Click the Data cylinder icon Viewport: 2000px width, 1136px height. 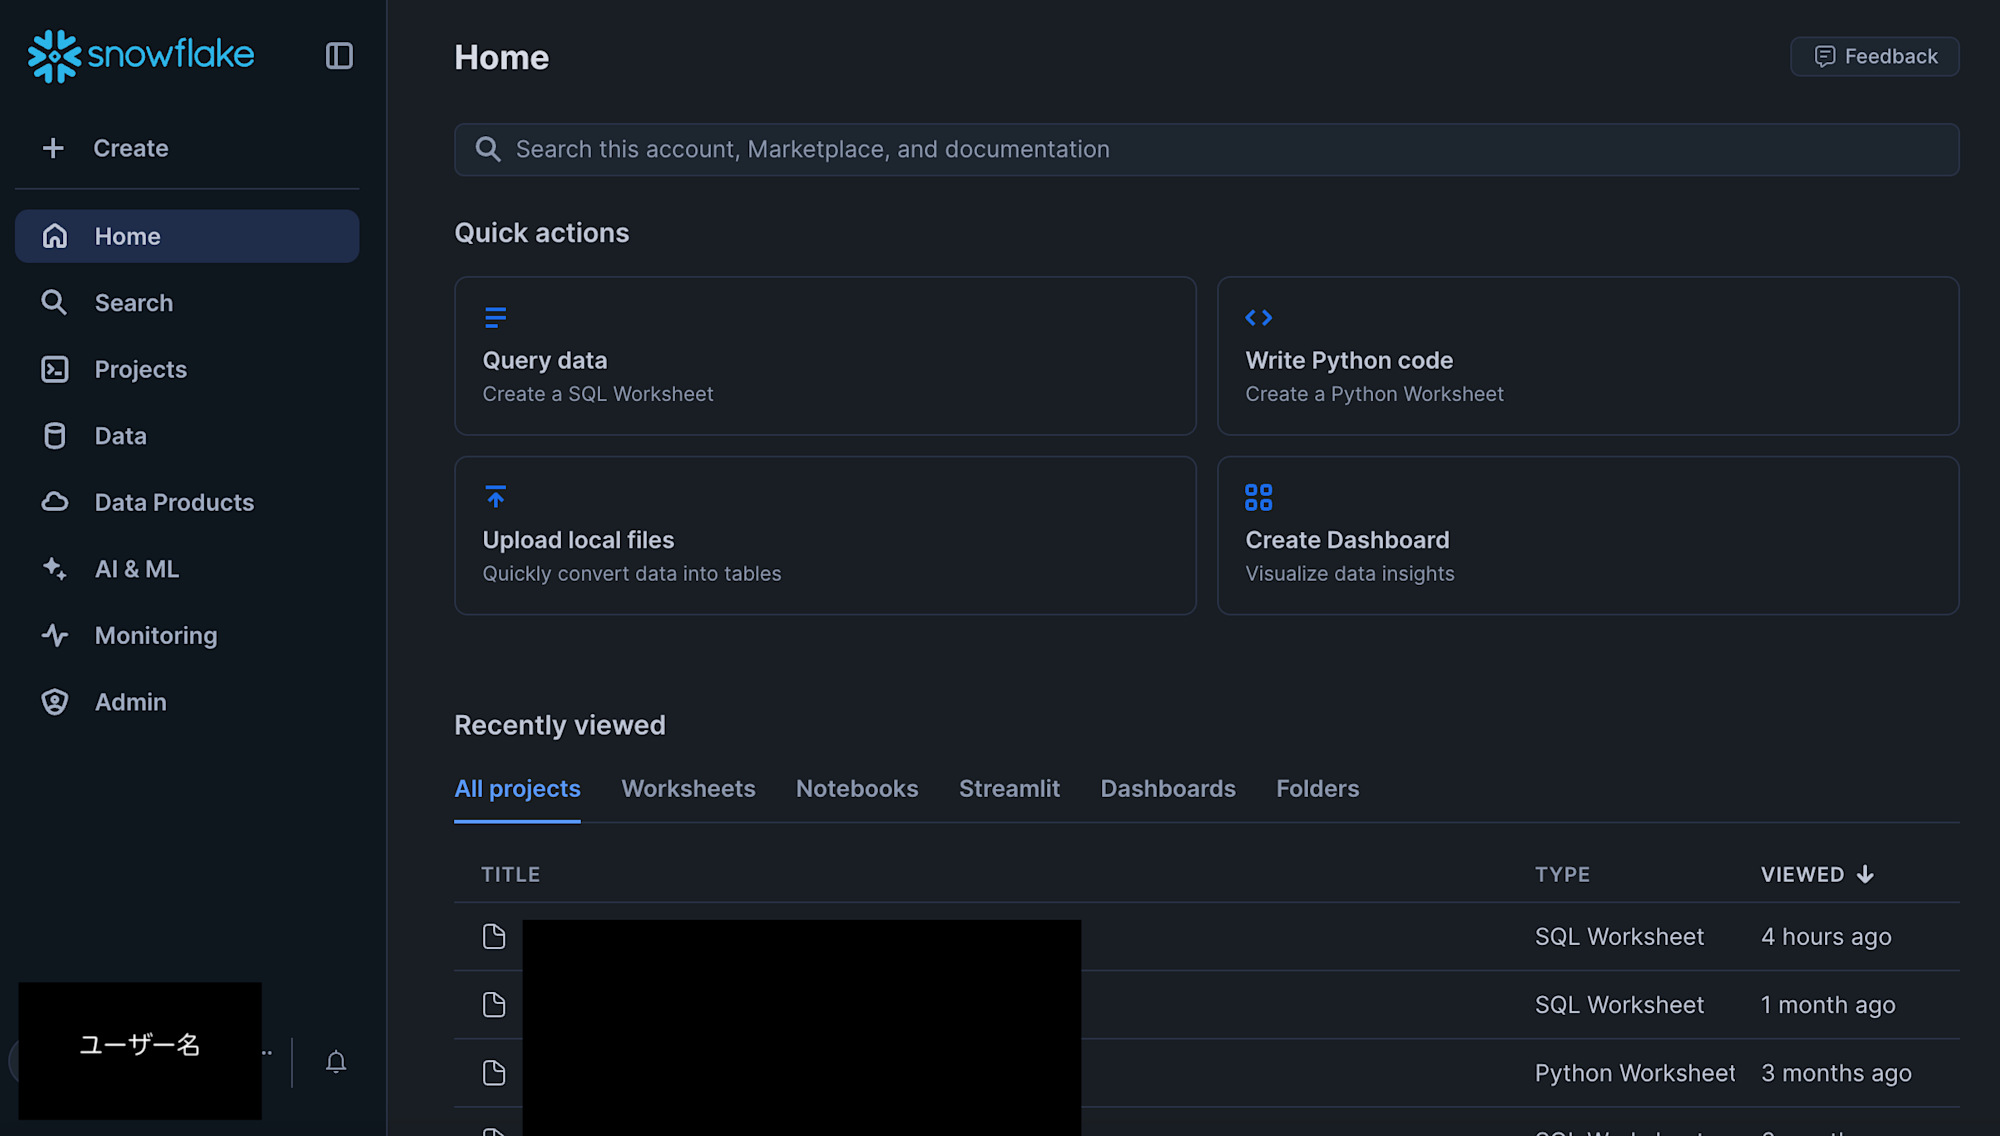pyautogui.click(x=55, y=436)
